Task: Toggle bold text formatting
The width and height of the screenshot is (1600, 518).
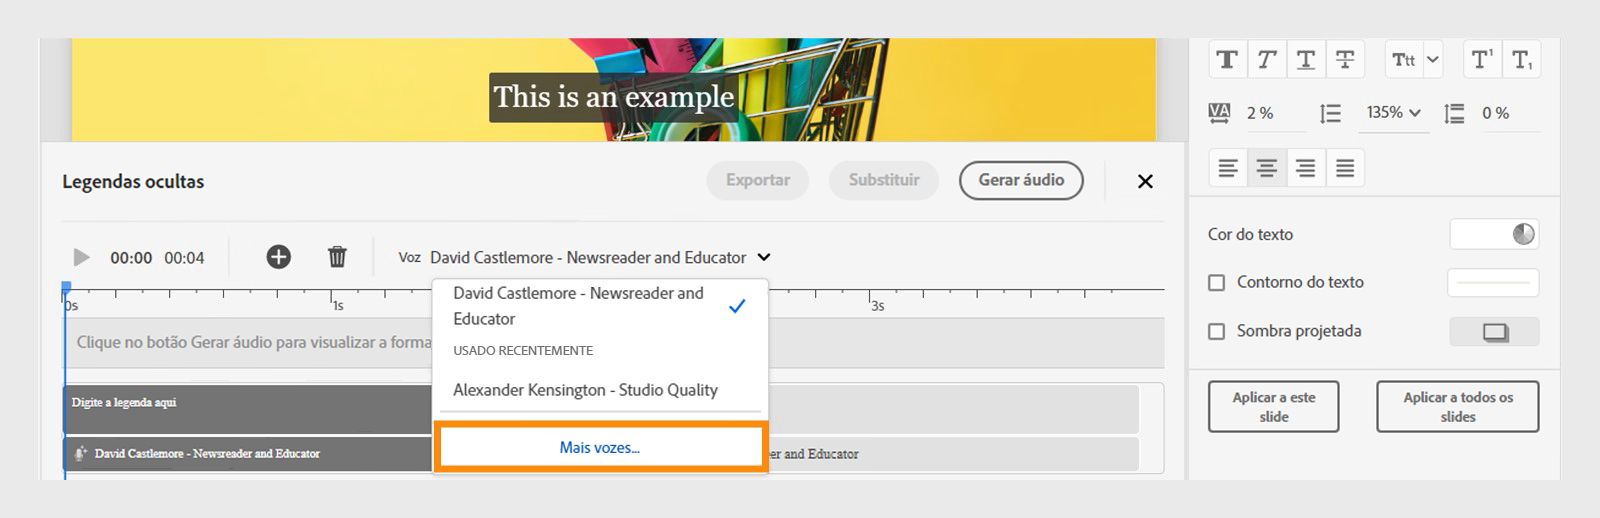Action: pyautogui.click(x=1227, y=60)
